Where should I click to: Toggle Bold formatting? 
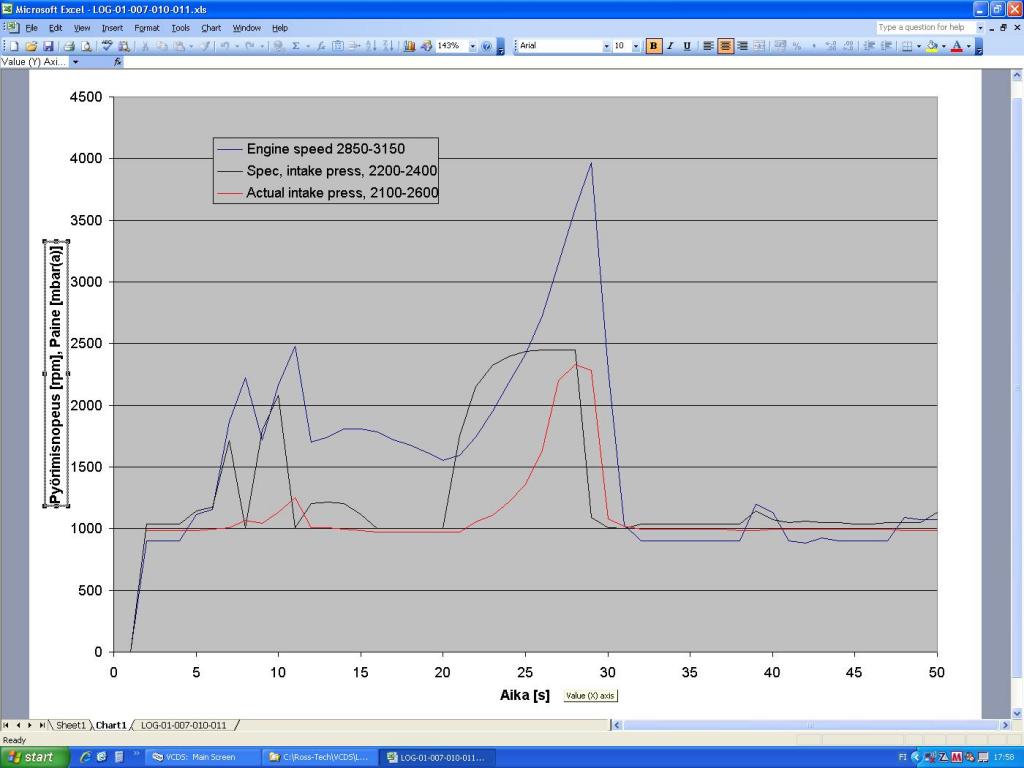coord(653,46)
